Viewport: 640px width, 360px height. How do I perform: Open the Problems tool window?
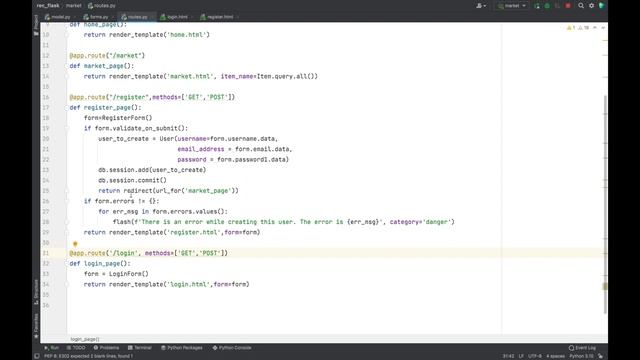(x=106, y=348)
